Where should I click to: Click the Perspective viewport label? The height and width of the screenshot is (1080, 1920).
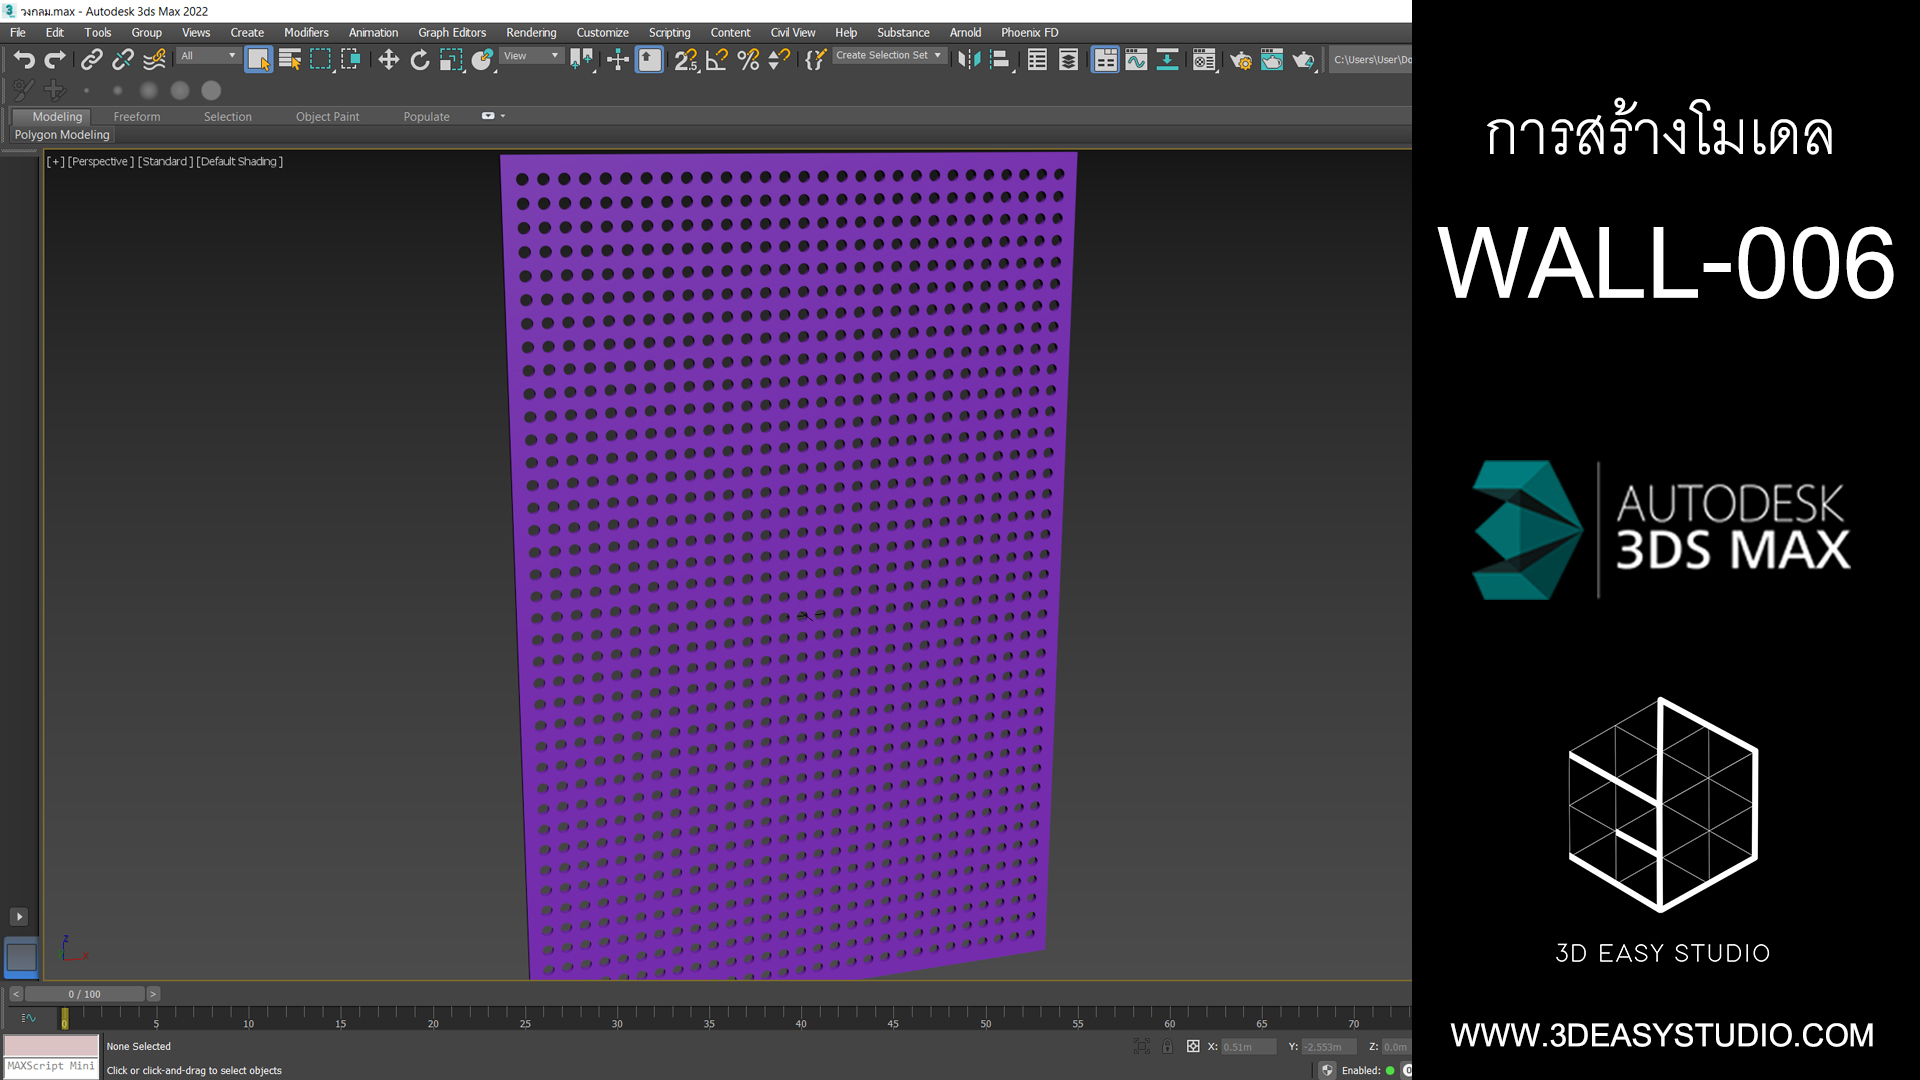click(x=100, y=161)
